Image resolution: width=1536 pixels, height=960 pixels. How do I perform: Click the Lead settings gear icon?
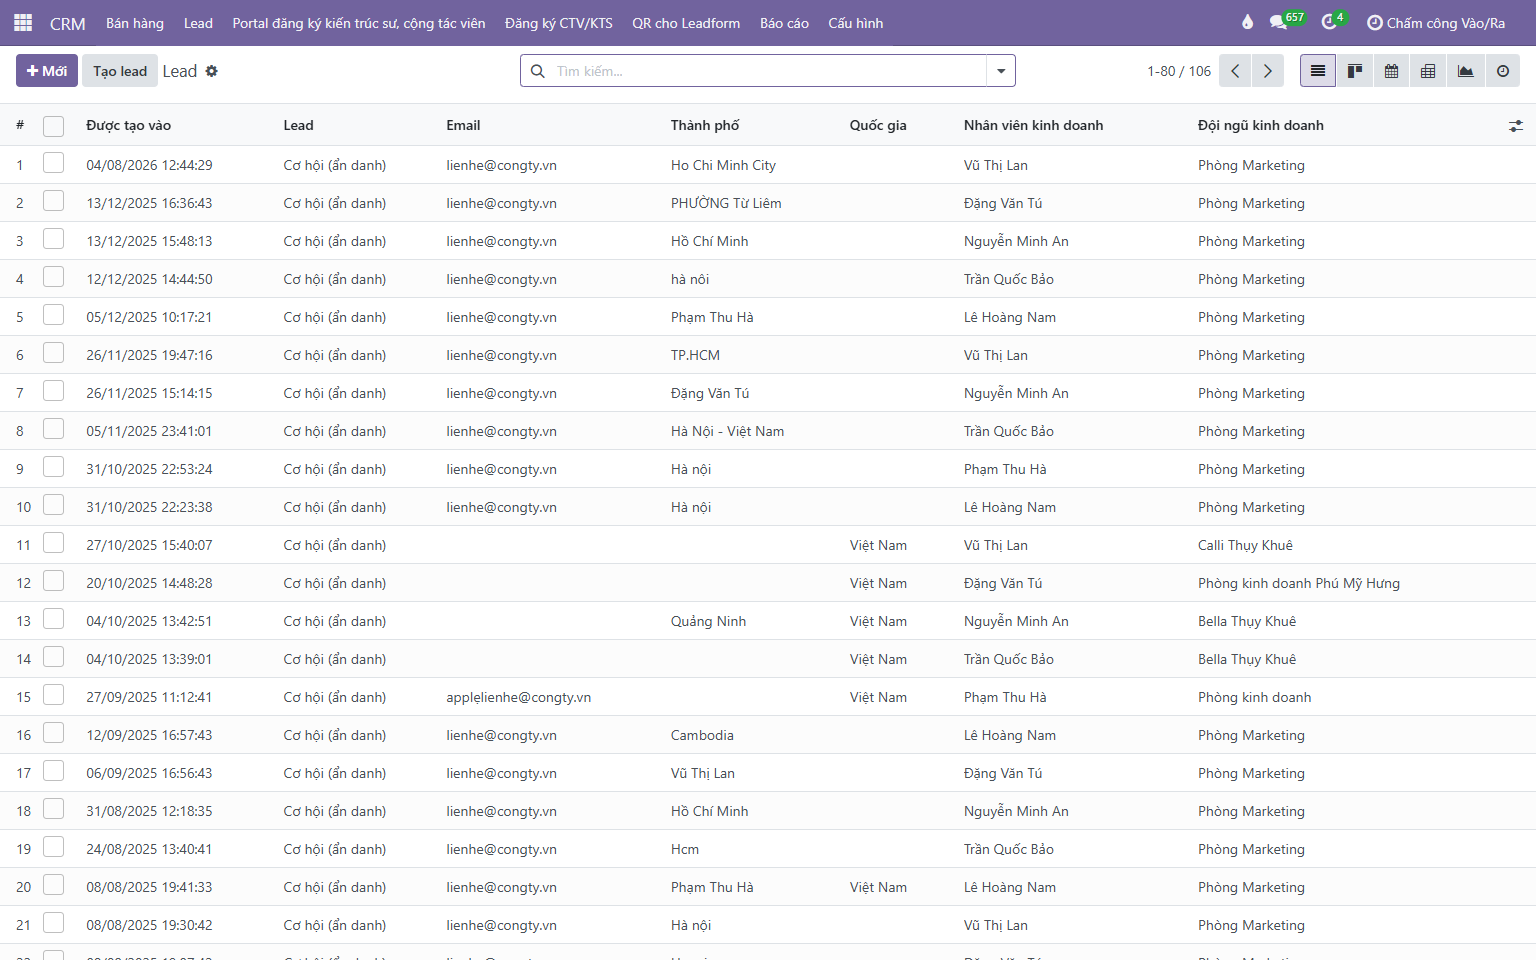[x=211, y=71]
